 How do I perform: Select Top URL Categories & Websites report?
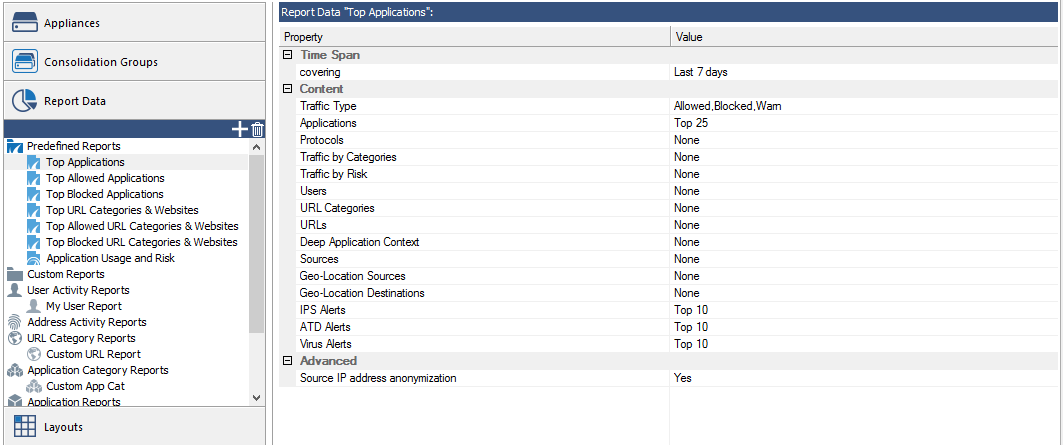point(122,210)
